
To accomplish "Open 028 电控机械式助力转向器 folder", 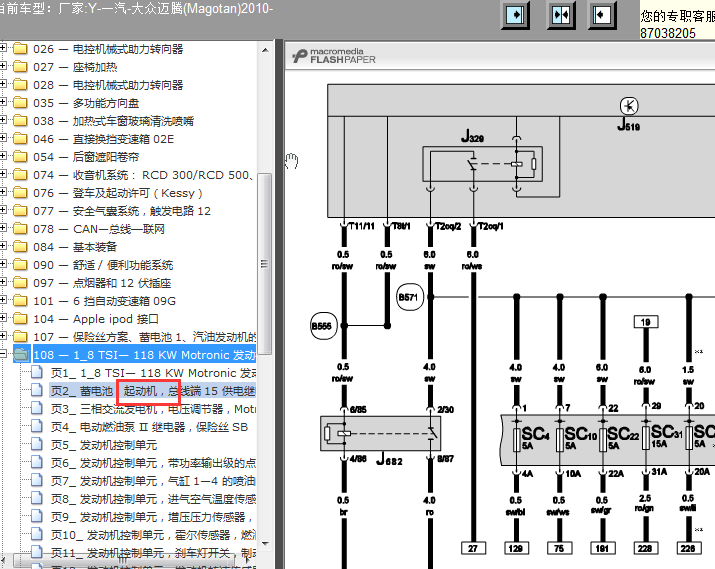I will [108, 85].
